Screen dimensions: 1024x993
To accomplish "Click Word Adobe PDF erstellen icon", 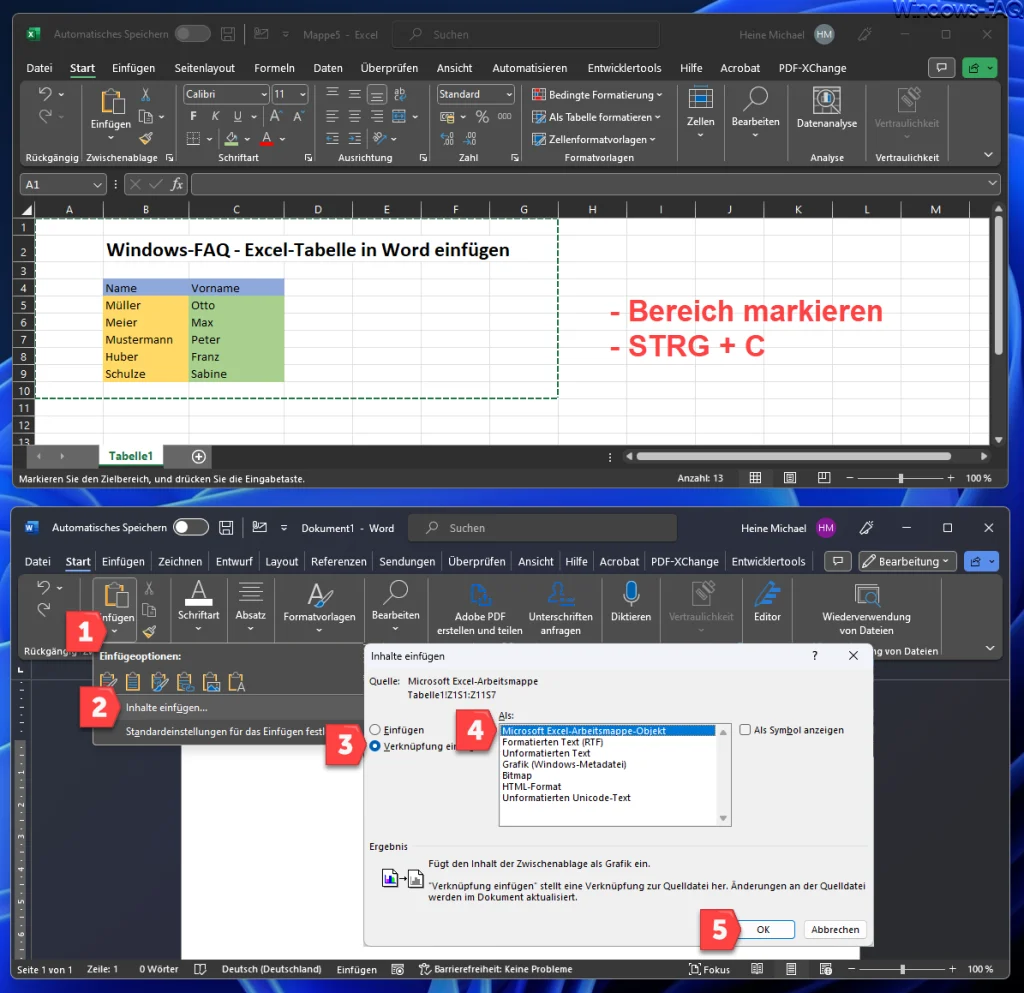I will (x=479, y=595).
